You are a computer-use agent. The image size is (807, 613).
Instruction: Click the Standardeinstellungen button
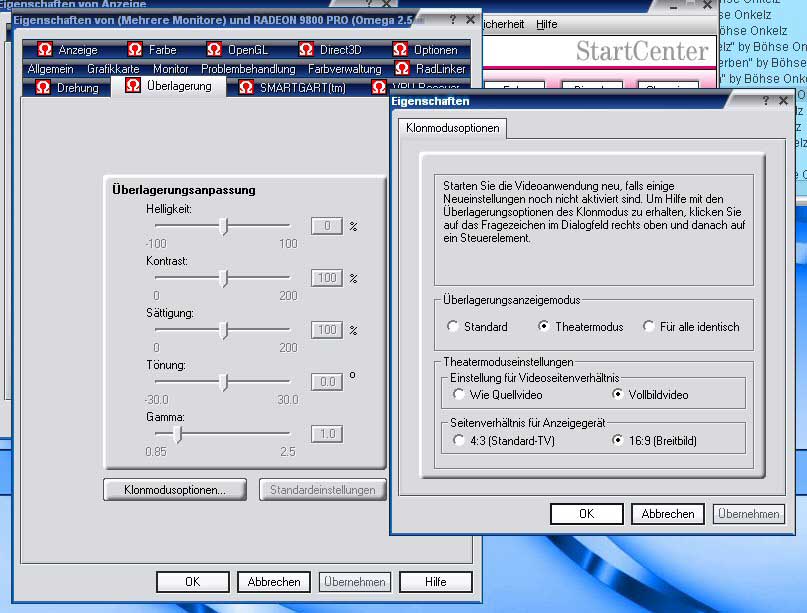pos(323,489)
